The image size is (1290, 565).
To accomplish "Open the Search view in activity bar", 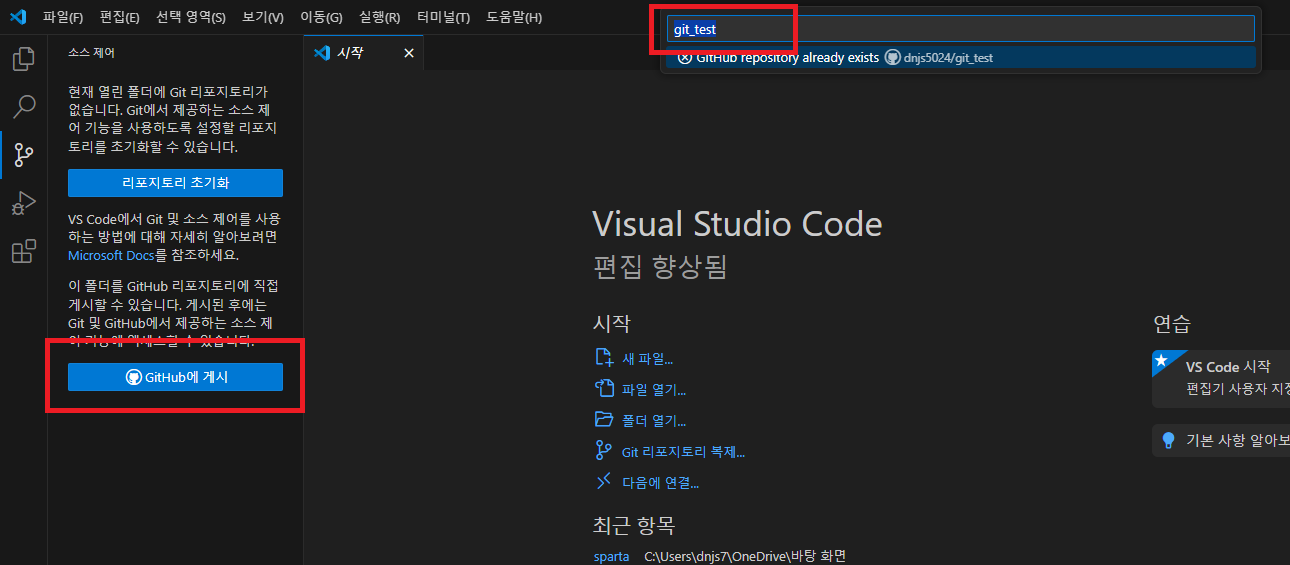I will pyautogui.click(x=23, y=106).
